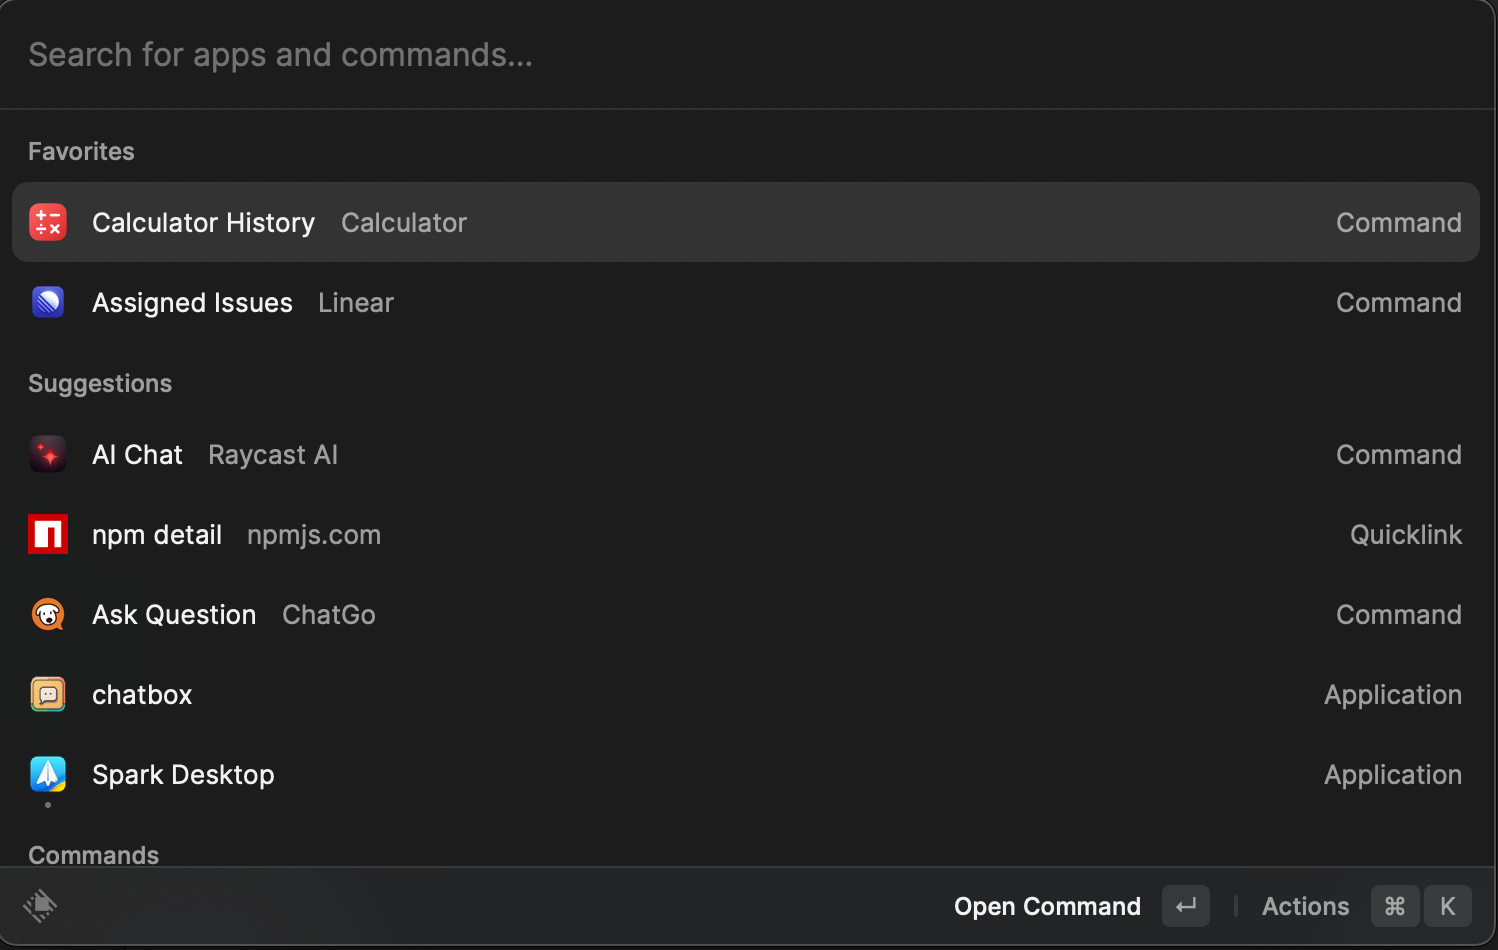The image size is (1498, 950).
Task: Click Command label in Calculator History row
Action: (x=1399, y=223)
